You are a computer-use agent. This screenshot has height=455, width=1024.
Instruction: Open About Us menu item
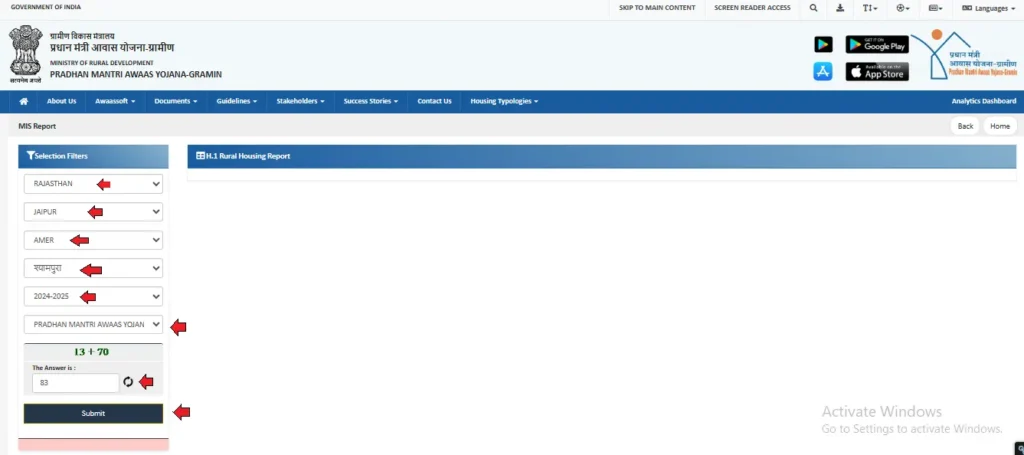61,101
